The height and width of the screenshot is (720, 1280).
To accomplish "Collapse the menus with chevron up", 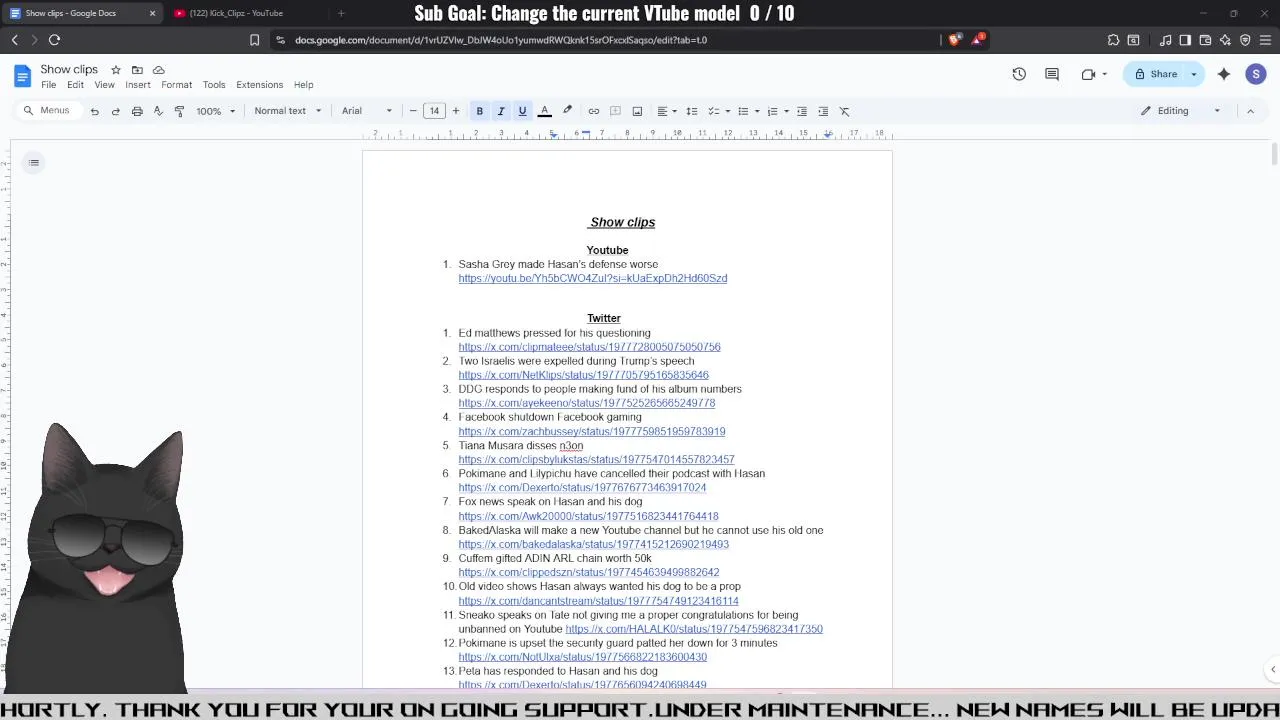I will point(1250,111).
